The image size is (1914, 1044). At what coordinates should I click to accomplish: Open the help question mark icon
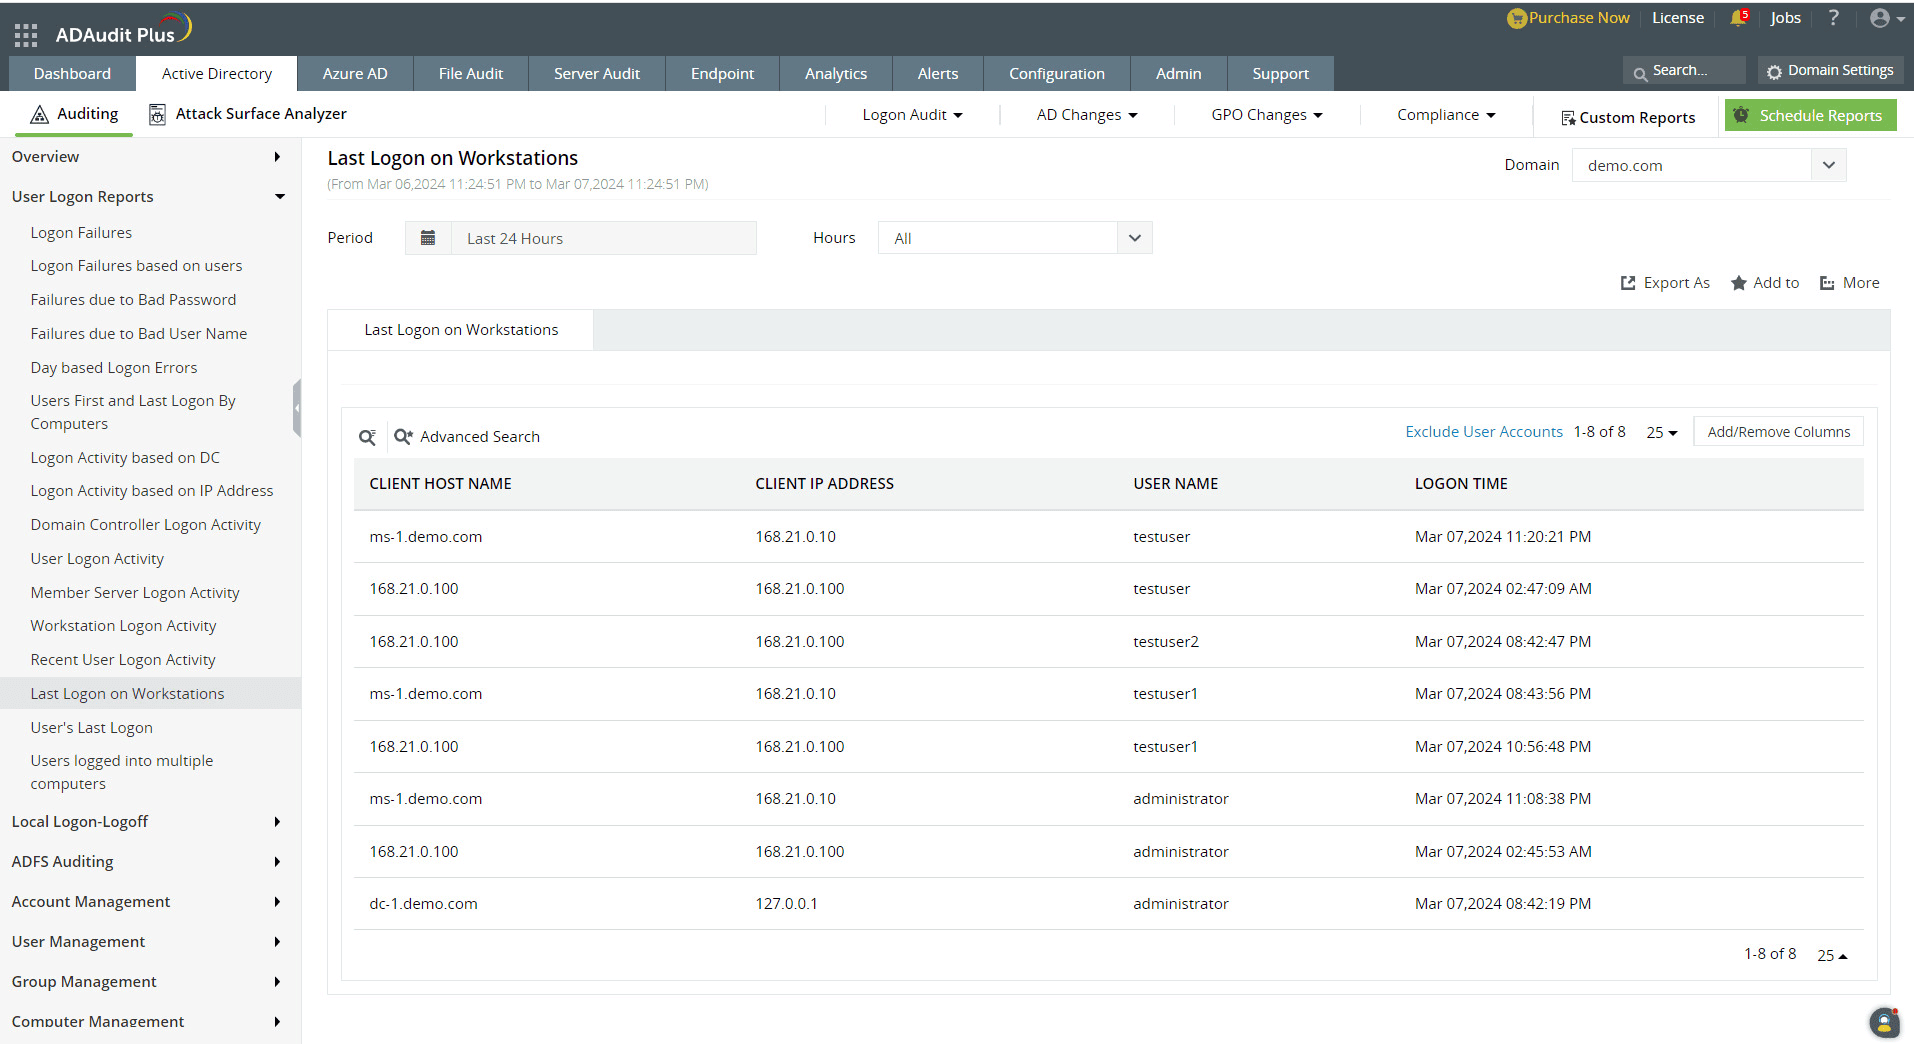pyautogui.click(x=1833, y=18)
